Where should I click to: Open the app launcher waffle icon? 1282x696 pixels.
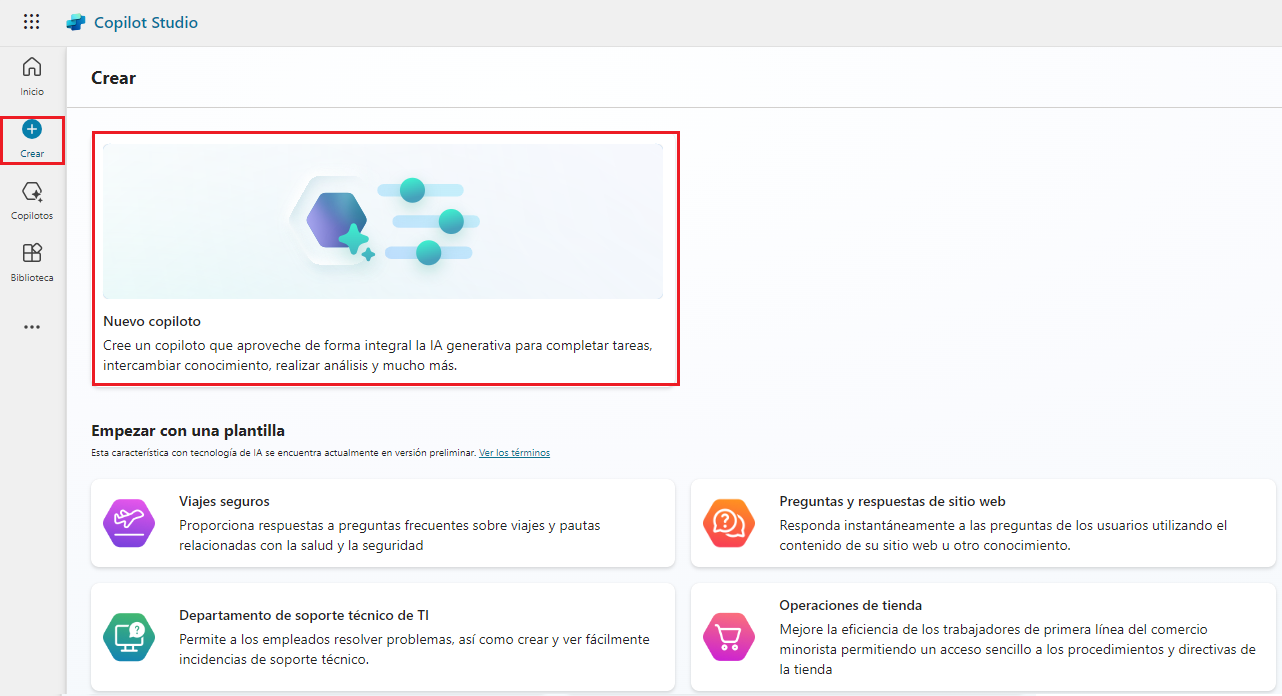click(32, 22)
